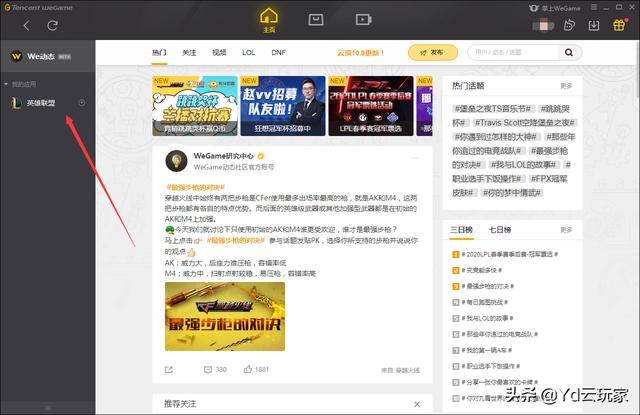The width and height of the screenshot is (640, 415).
Task: Open the top-right hamburger menu icon
Action: (x=594, y=7)
